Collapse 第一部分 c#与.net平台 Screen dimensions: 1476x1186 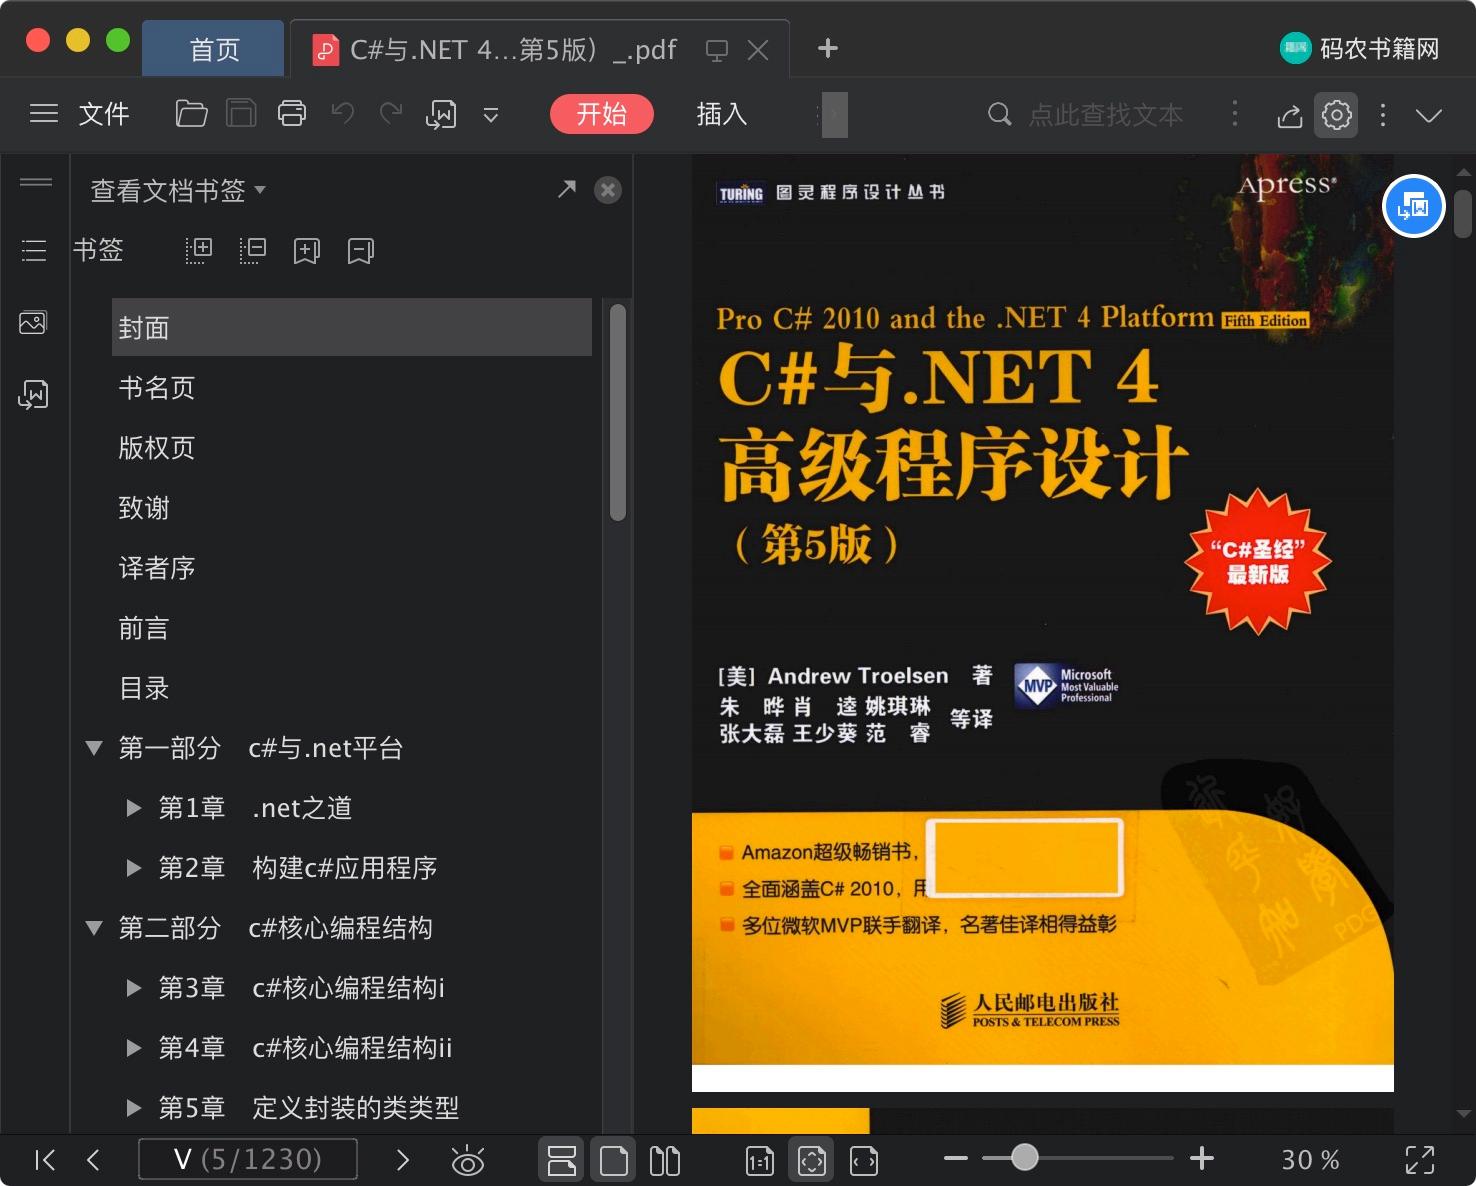pyautogui.click(x=94, y=748)
